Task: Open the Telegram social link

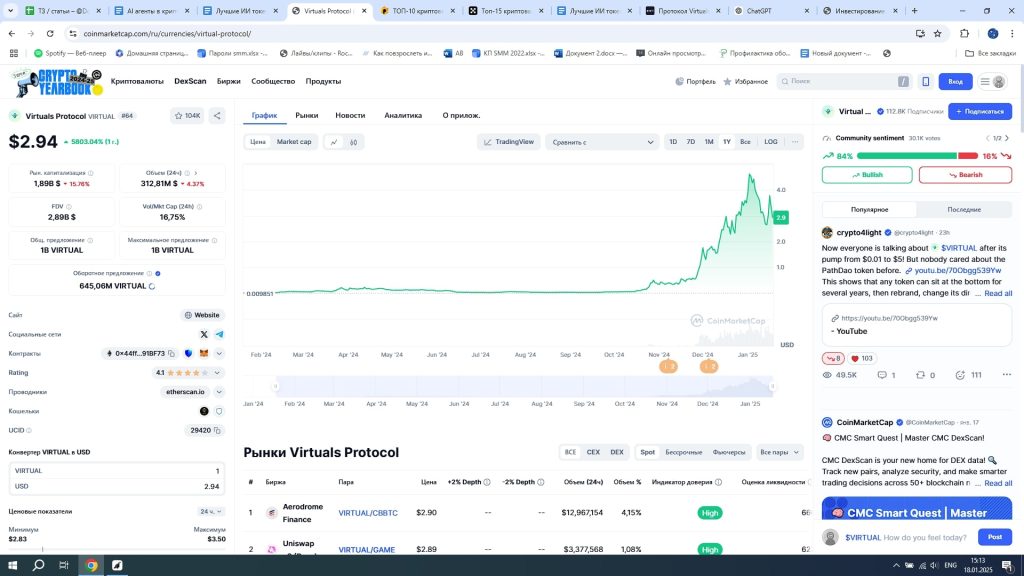Action: [x=219, y=334]
